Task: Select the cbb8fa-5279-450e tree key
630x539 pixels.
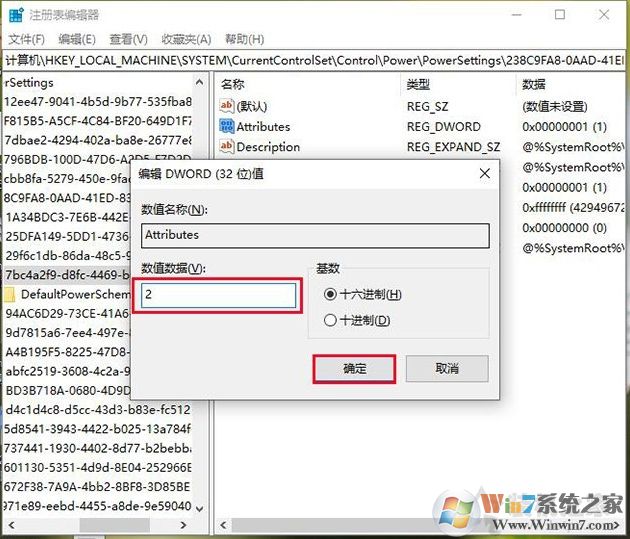Action: [68, 179]
